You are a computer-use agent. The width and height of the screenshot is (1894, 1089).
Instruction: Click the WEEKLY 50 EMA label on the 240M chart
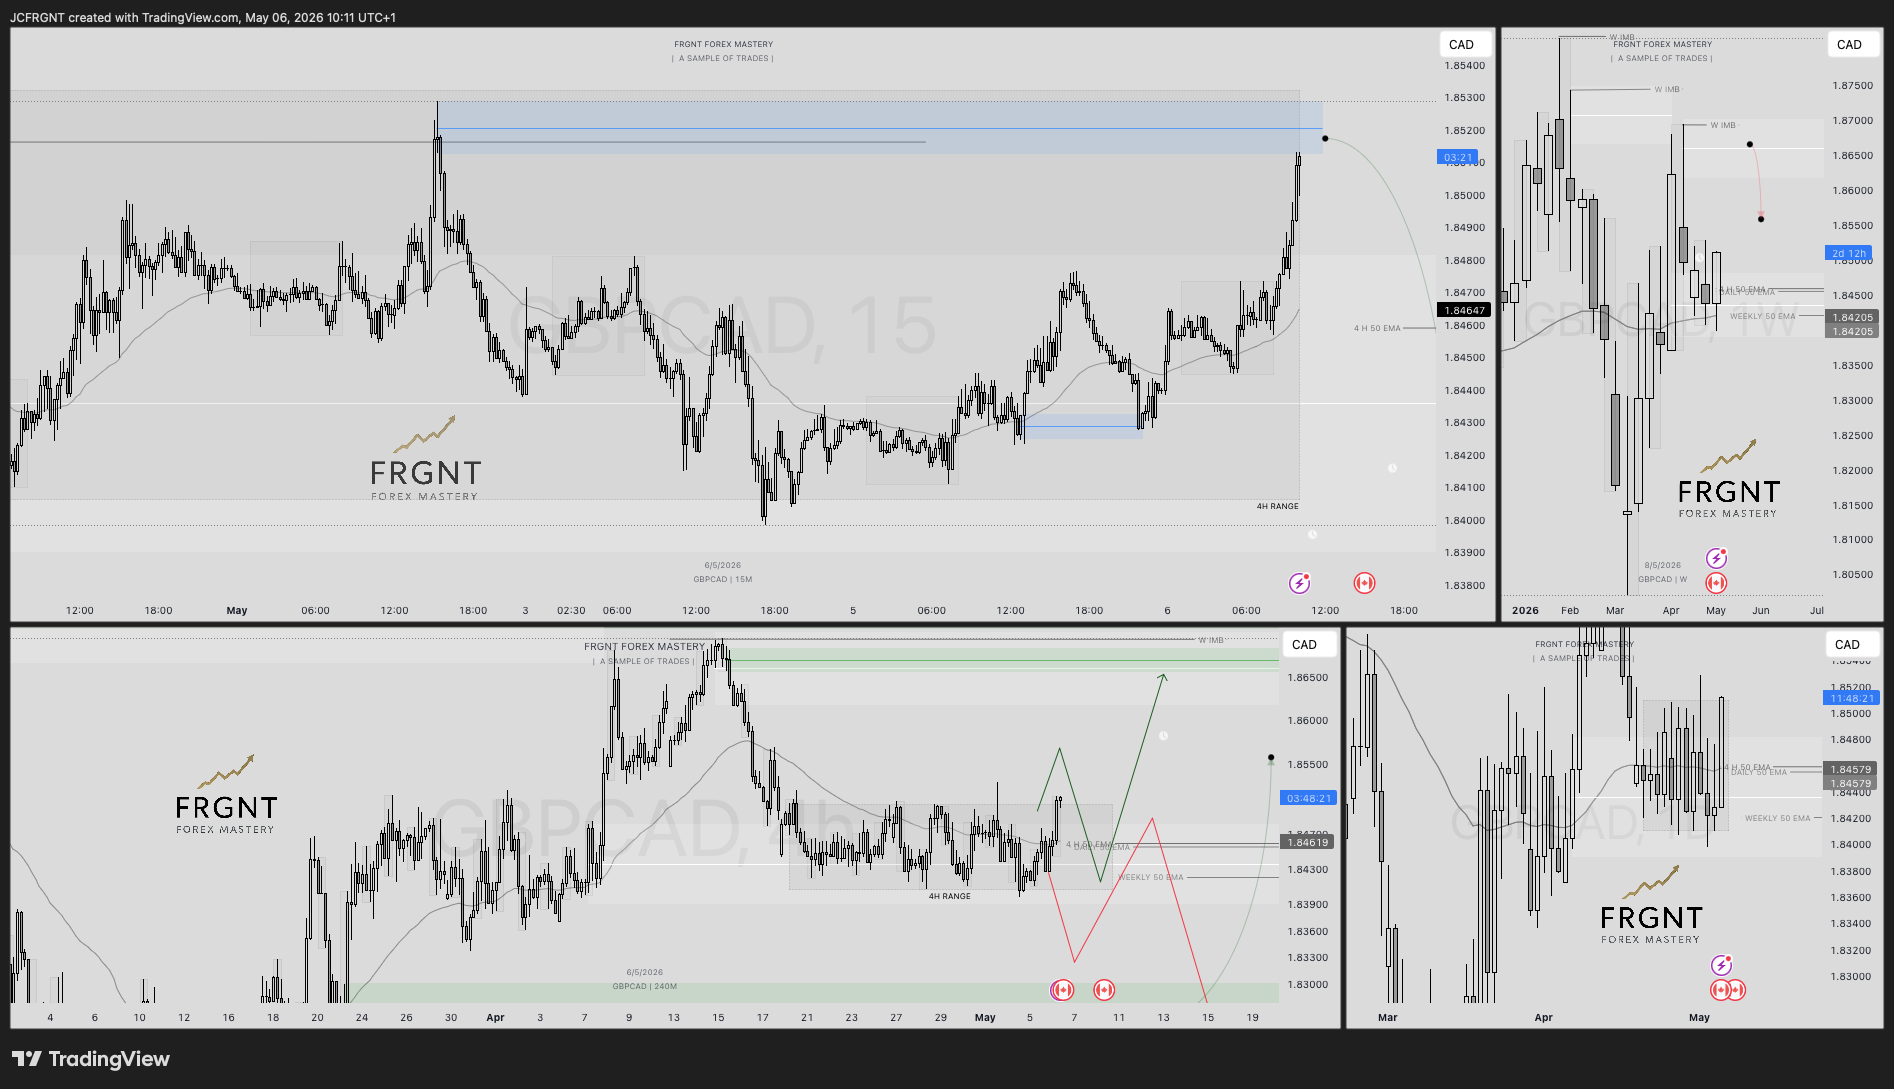coord(1150,877)
